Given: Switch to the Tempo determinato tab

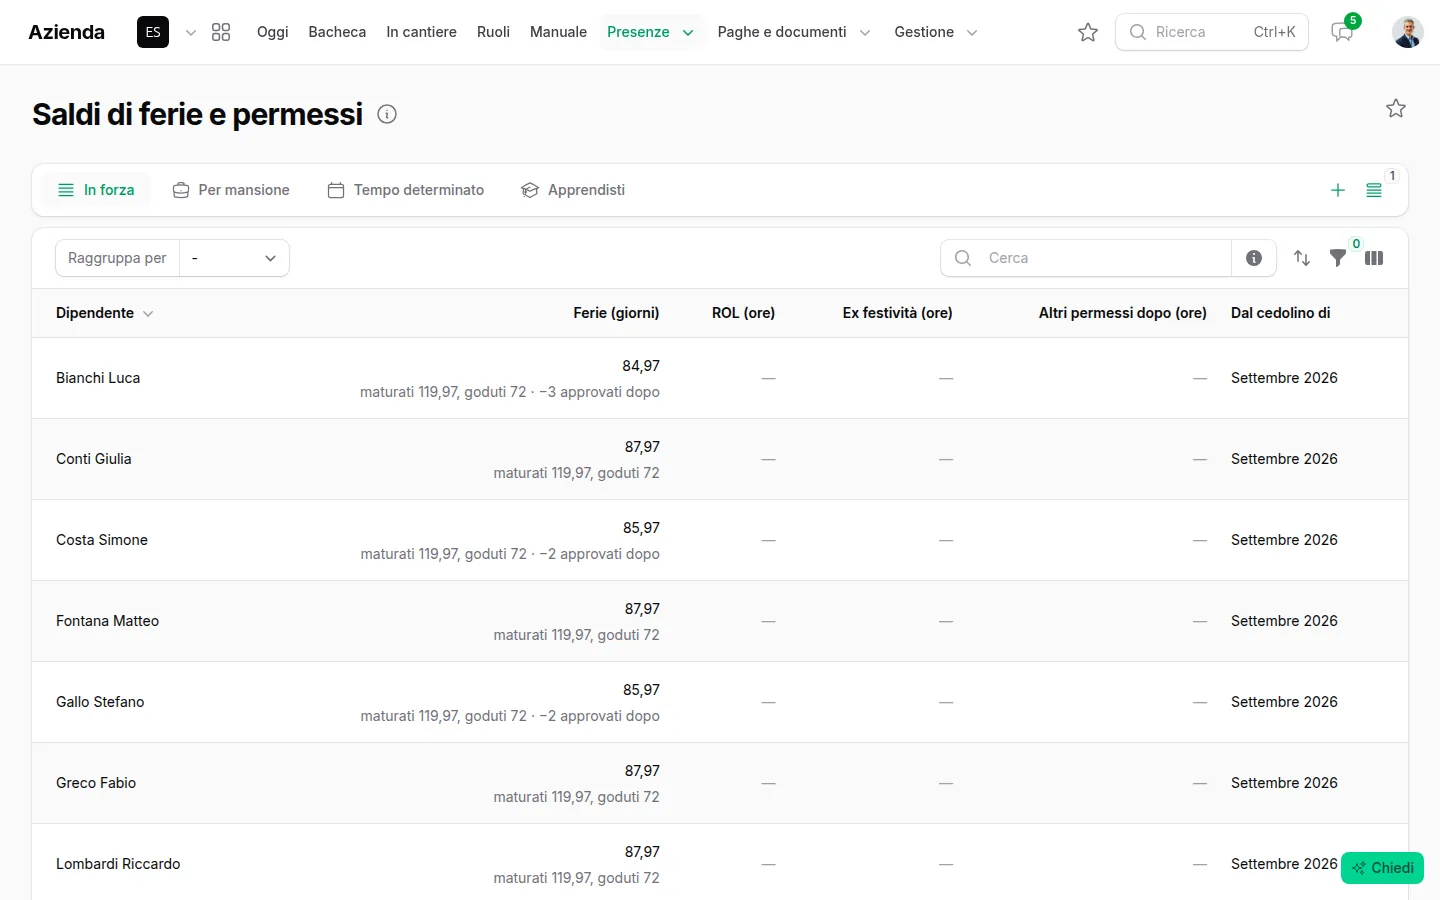Looking at the screenshot, I should click(x=406, y=190).
